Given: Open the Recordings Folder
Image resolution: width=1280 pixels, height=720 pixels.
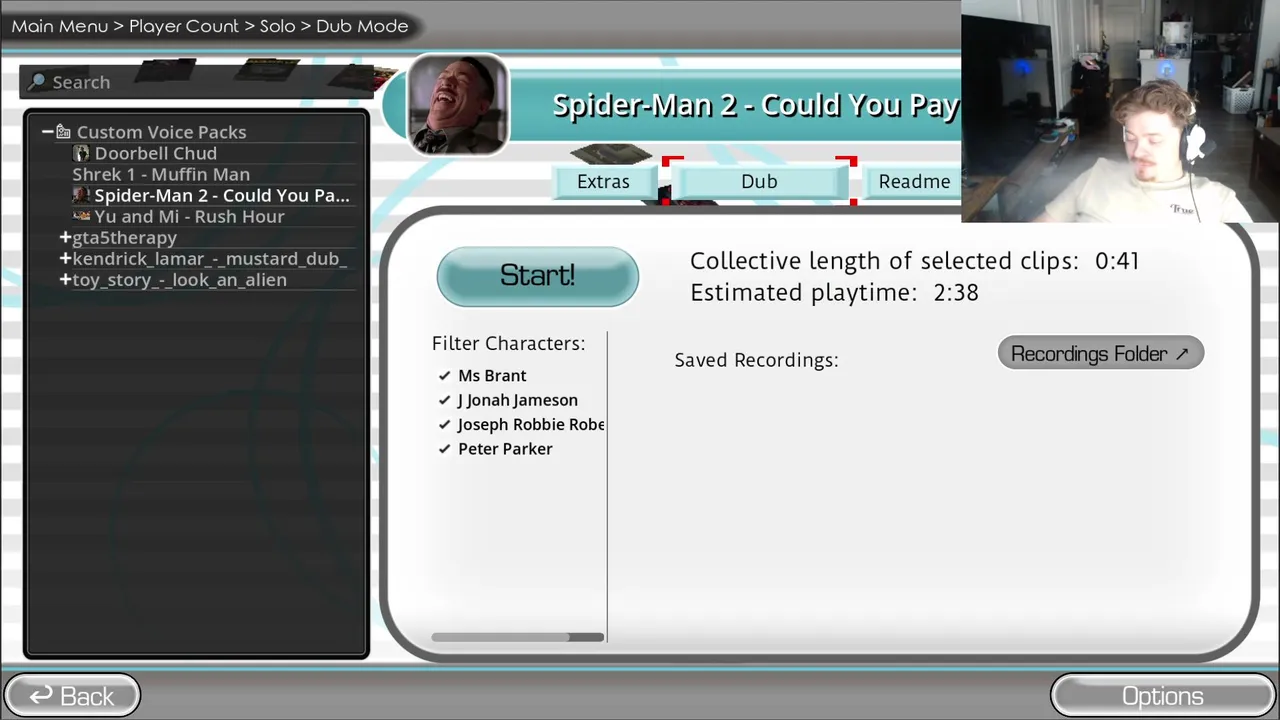Looking at the screenshot, I should tap(1100, 353).
